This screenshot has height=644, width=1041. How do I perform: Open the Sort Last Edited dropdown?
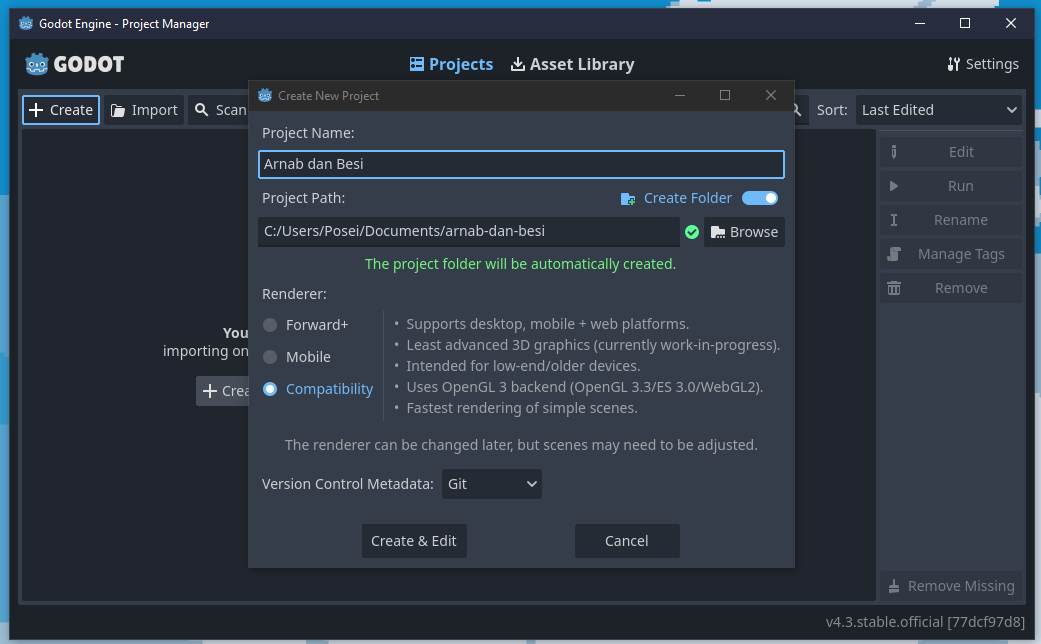point(939,110)
